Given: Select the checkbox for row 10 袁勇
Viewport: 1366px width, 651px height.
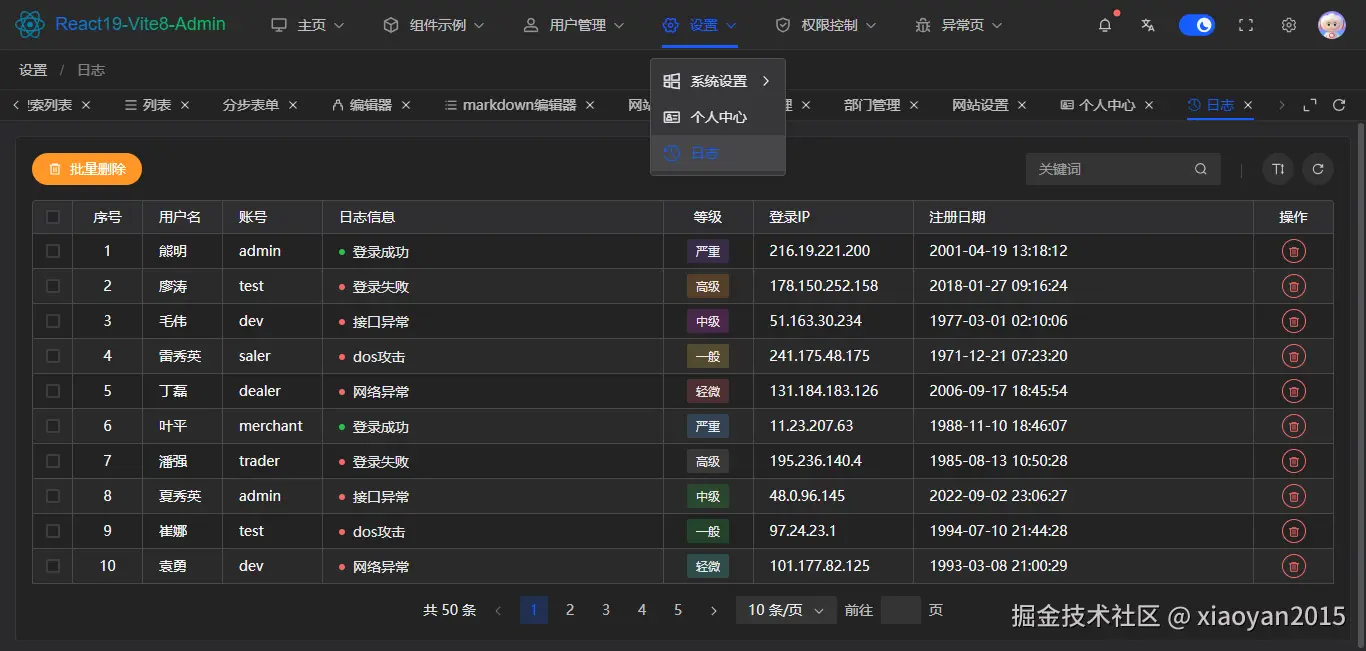Looking at the screenshot, I should tap(53, 566).
